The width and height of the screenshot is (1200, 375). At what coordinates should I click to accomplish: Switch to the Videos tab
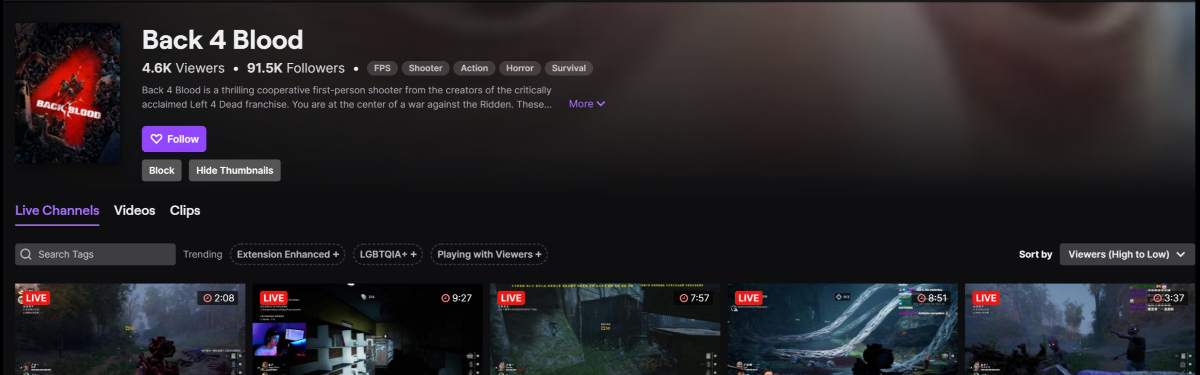135,210
